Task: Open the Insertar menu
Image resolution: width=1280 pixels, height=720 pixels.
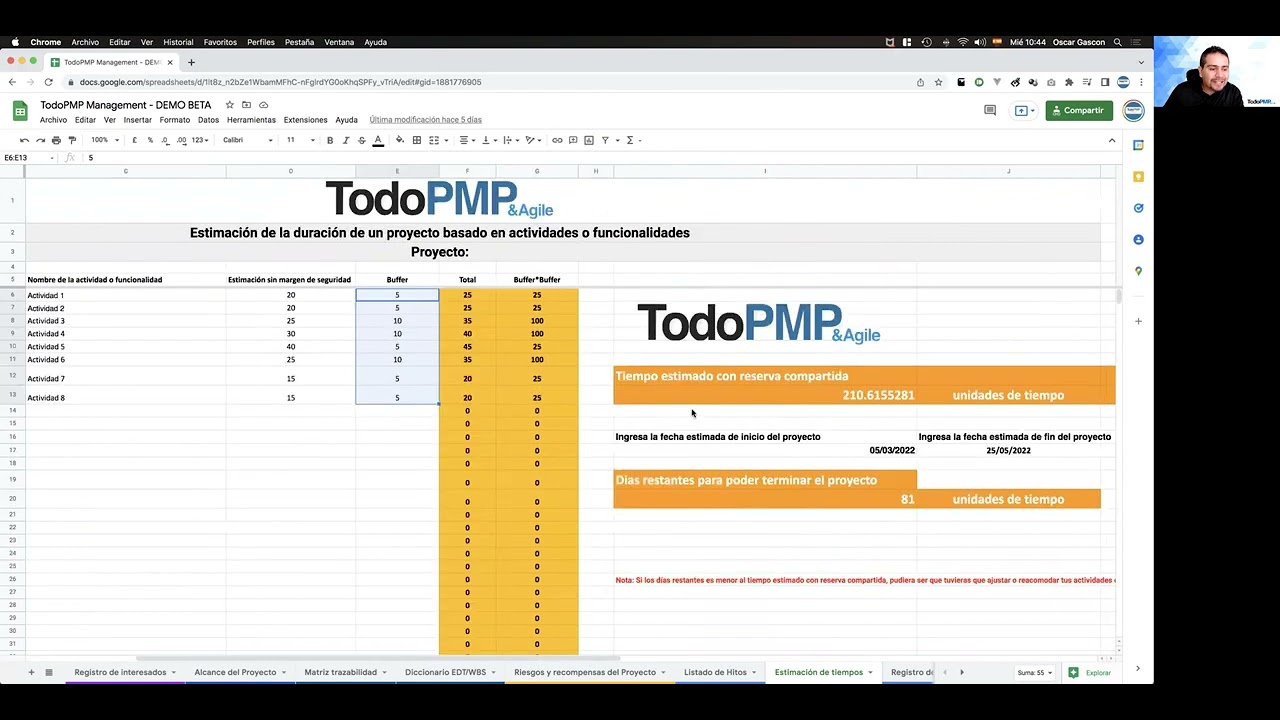Action: pyautogui.click(x=138, y=120)
